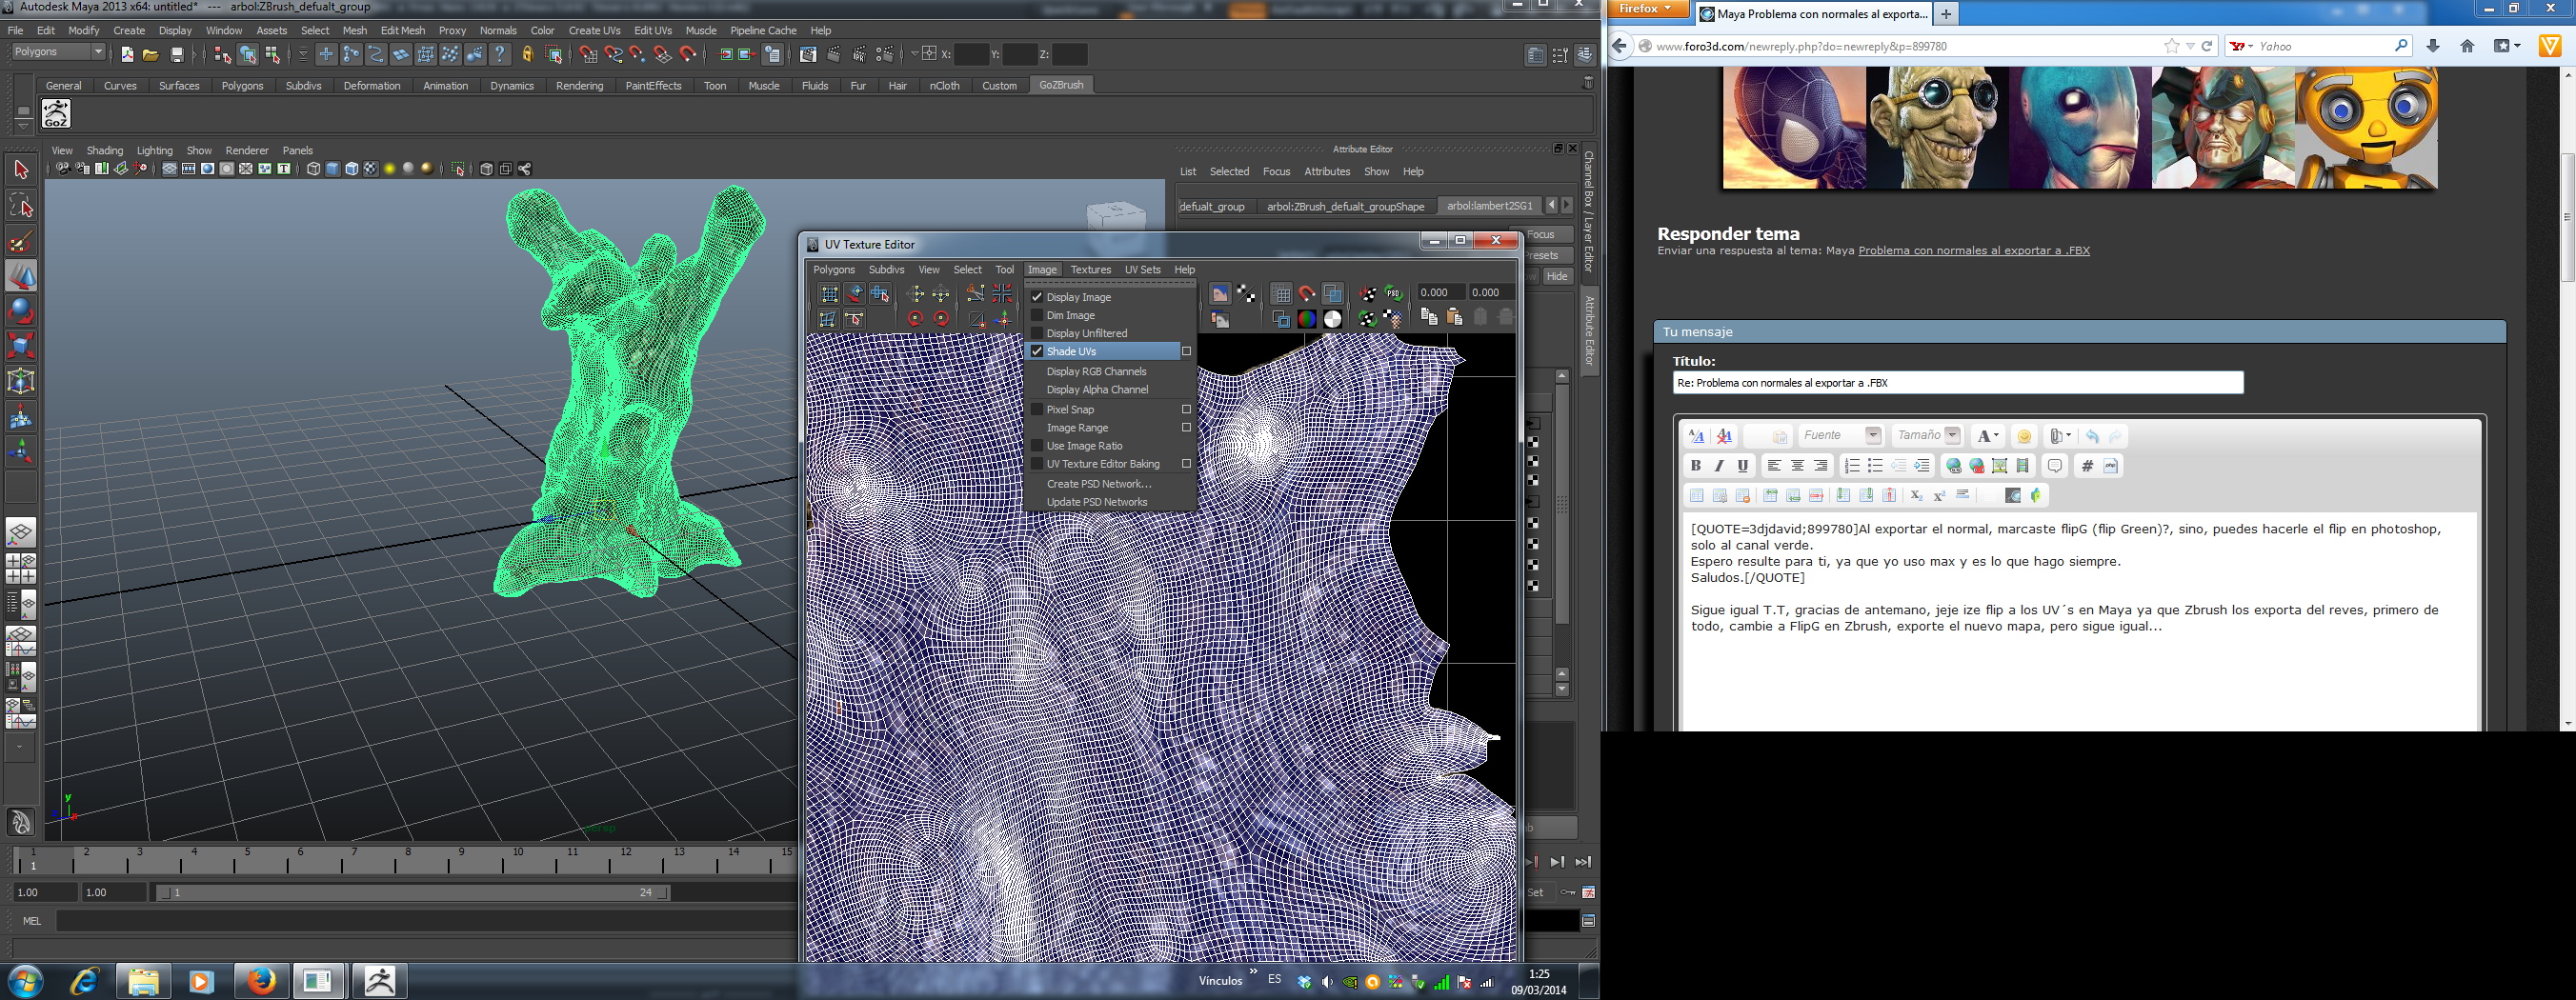Click the Snap to grids magnet icon
The height and width of the screenshot is (1000, 2576).
[588, 55]
